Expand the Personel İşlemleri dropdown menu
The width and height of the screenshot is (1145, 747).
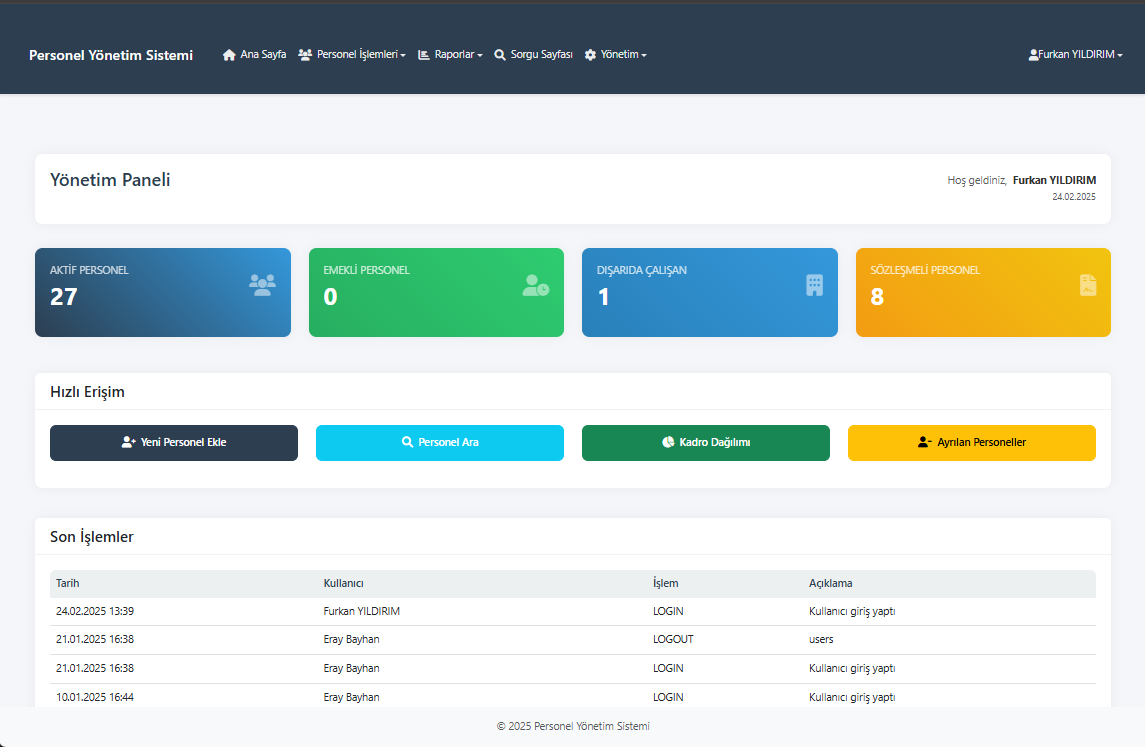pyautogui.click(x=352, y=55)
